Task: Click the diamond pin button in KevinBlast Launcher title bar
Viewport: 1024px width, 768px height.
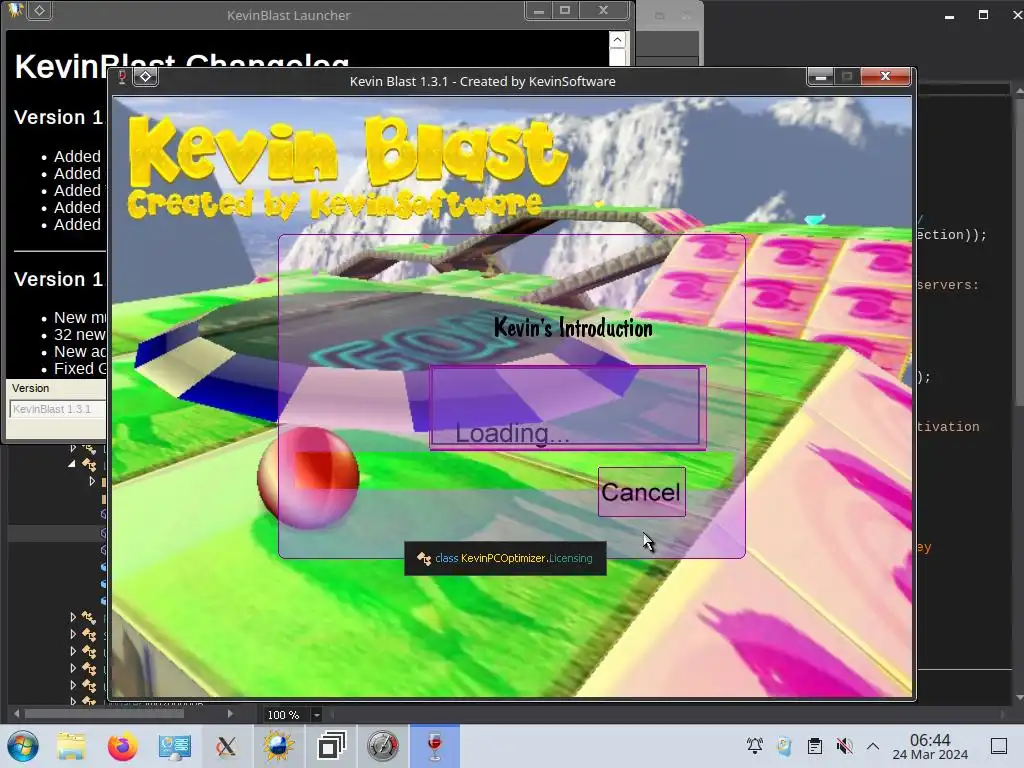Action: click(x=39, y=10)
